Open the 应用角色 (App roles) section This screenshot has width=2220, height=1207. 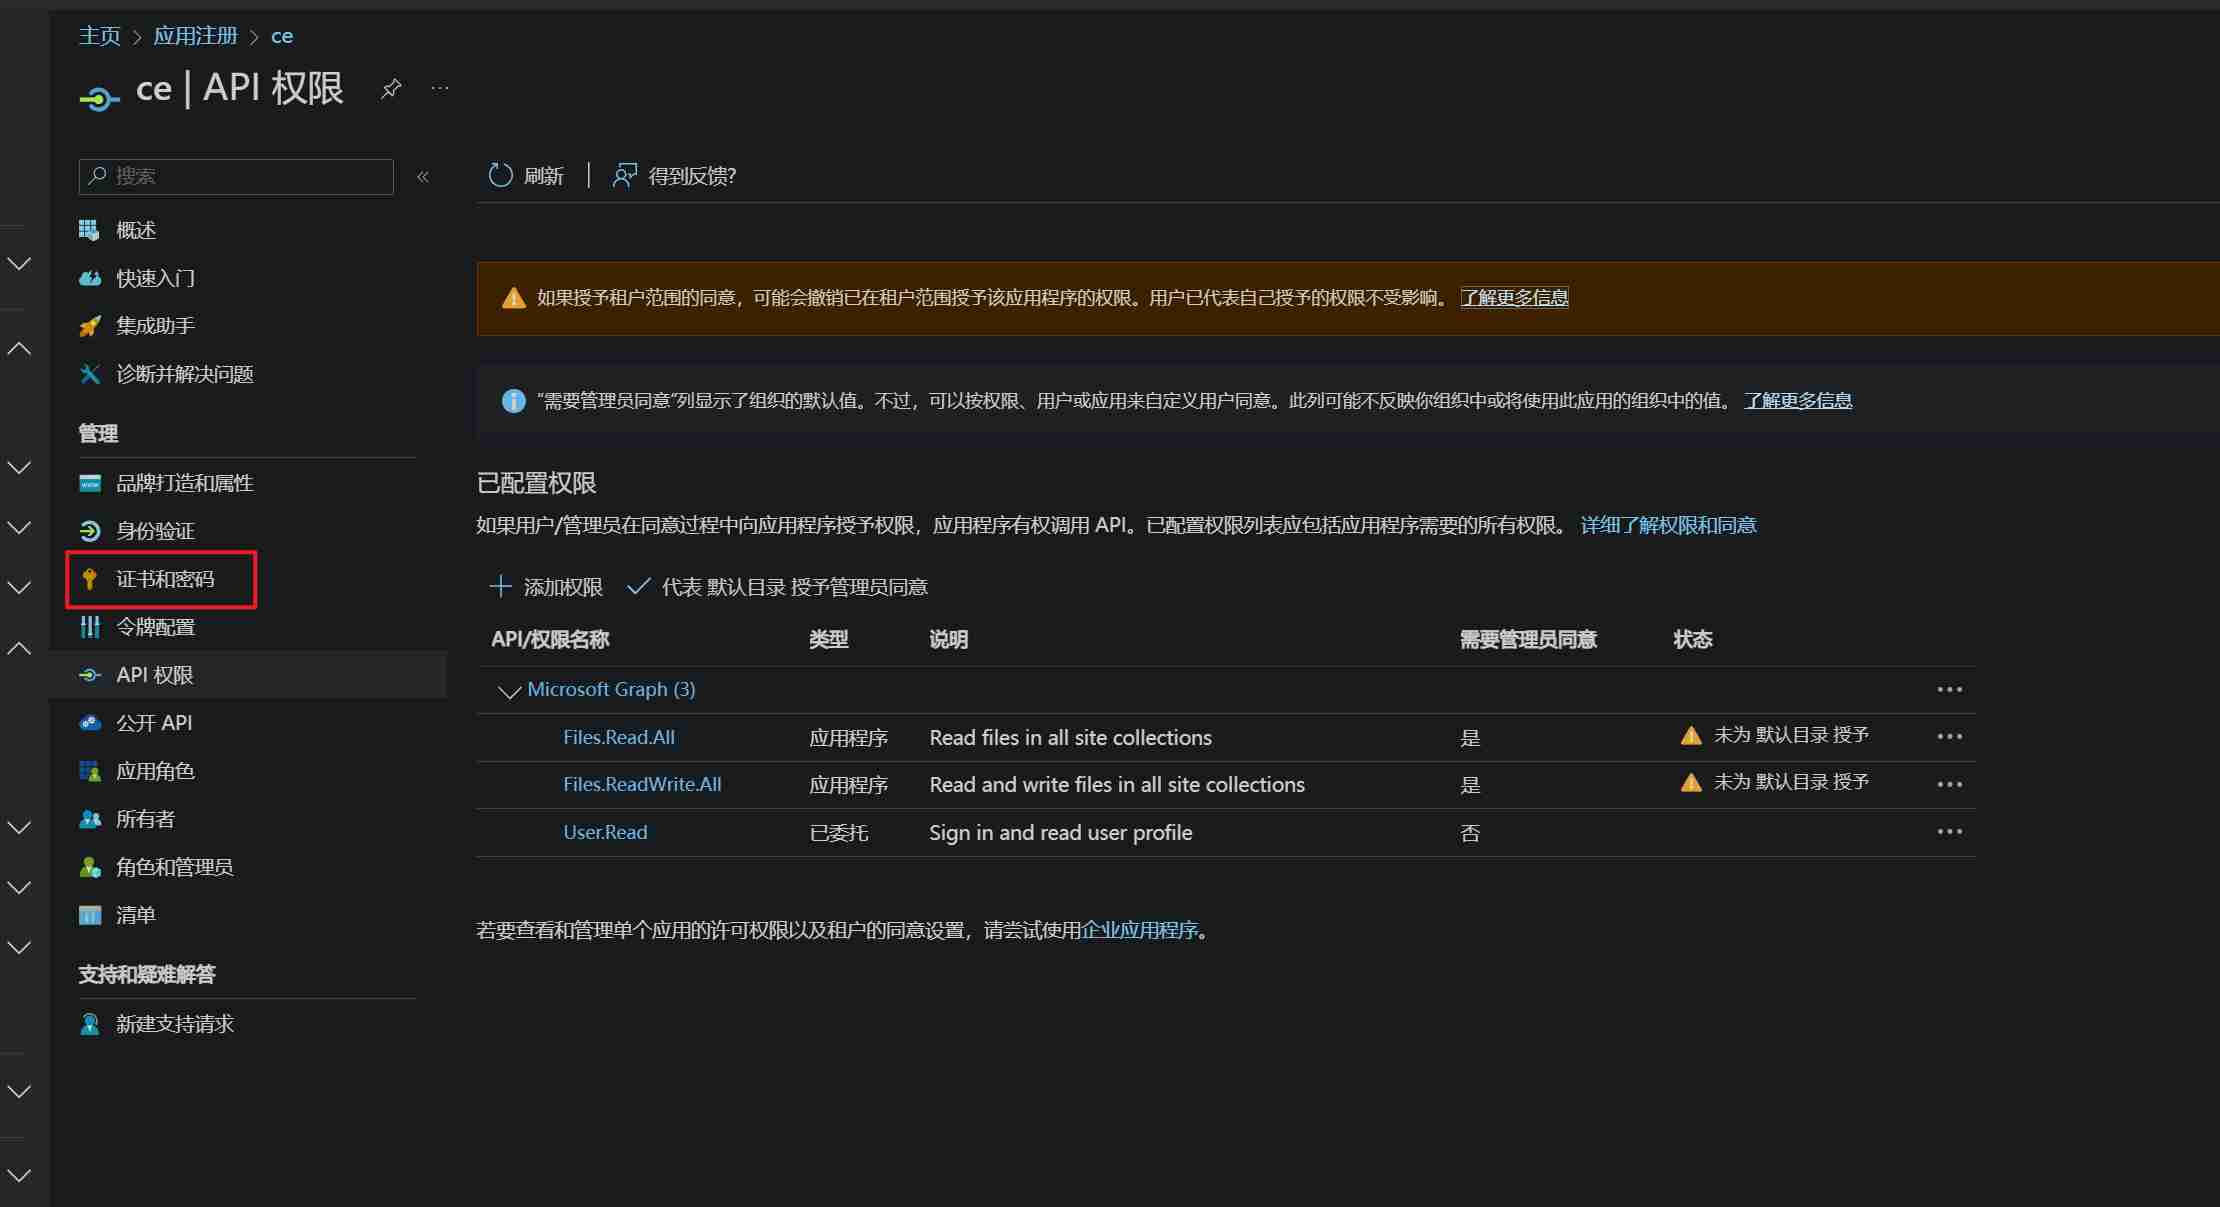pos(158,770)
